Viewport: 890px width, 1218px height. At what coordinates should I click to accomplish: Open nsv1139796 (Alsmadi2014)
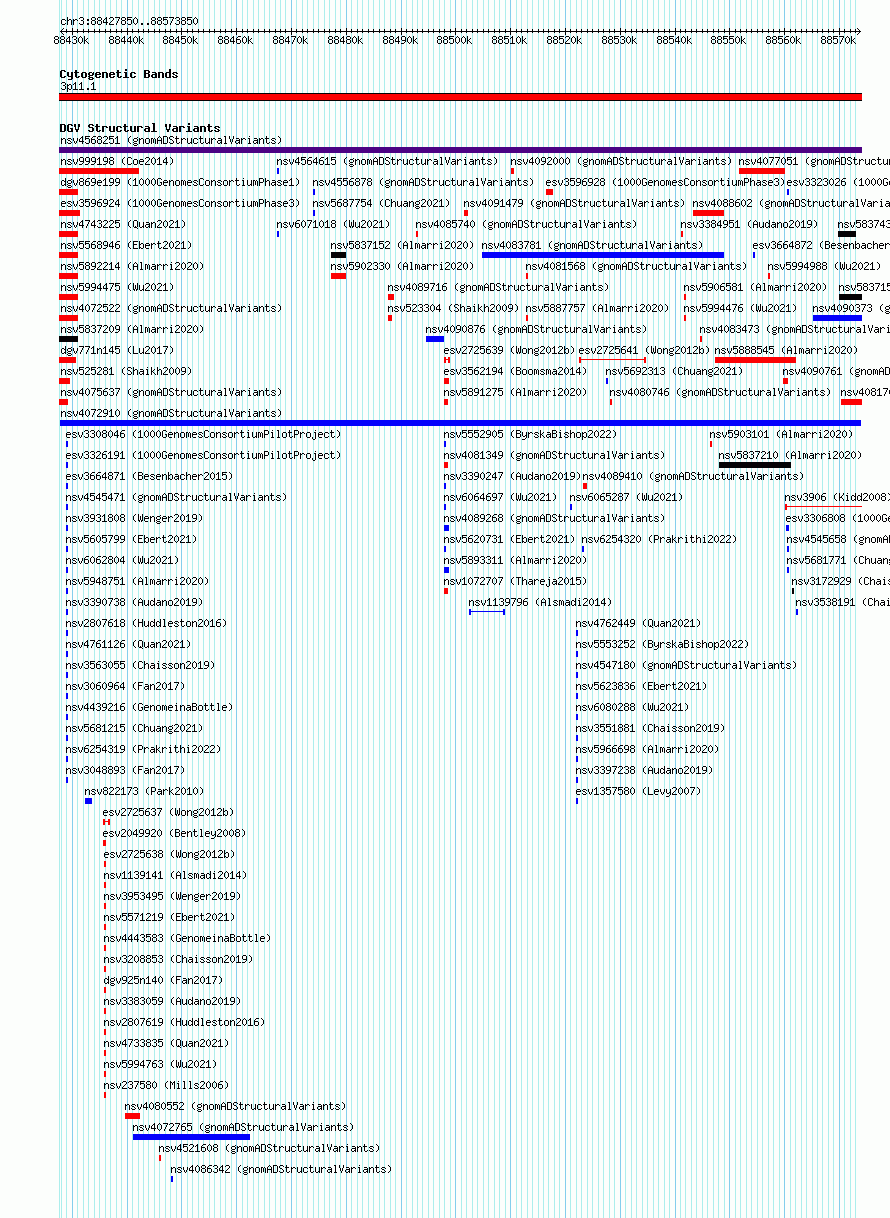coord(540,602)
